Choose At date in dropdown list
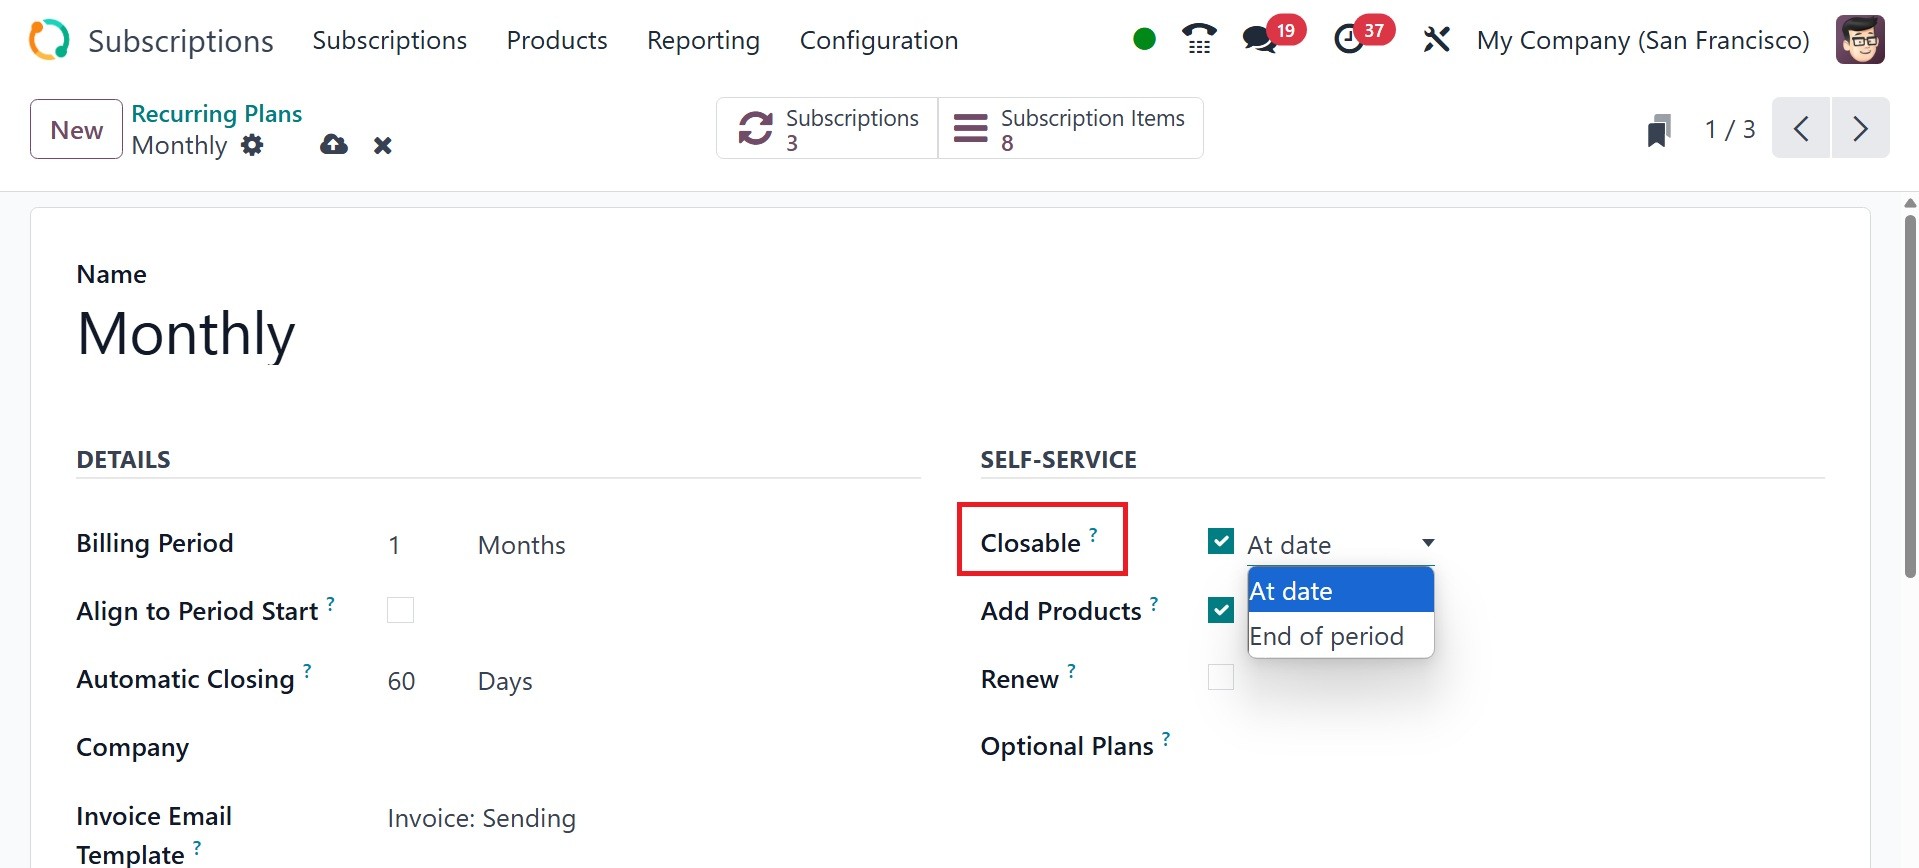 pyautogui.click(x=1291, y=591)
